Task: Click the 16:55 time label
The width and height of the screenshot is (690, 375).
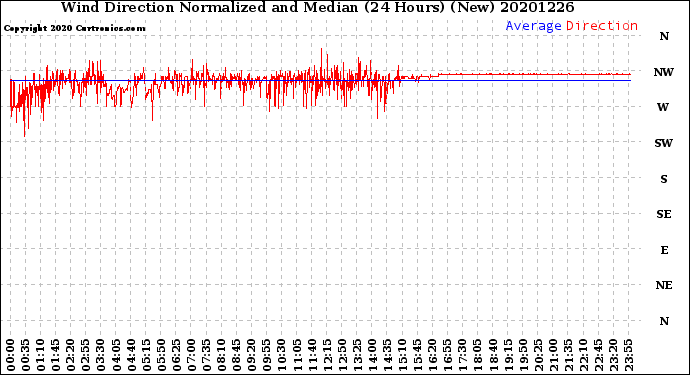Action: pyautogui.click(x=447, y=355)
